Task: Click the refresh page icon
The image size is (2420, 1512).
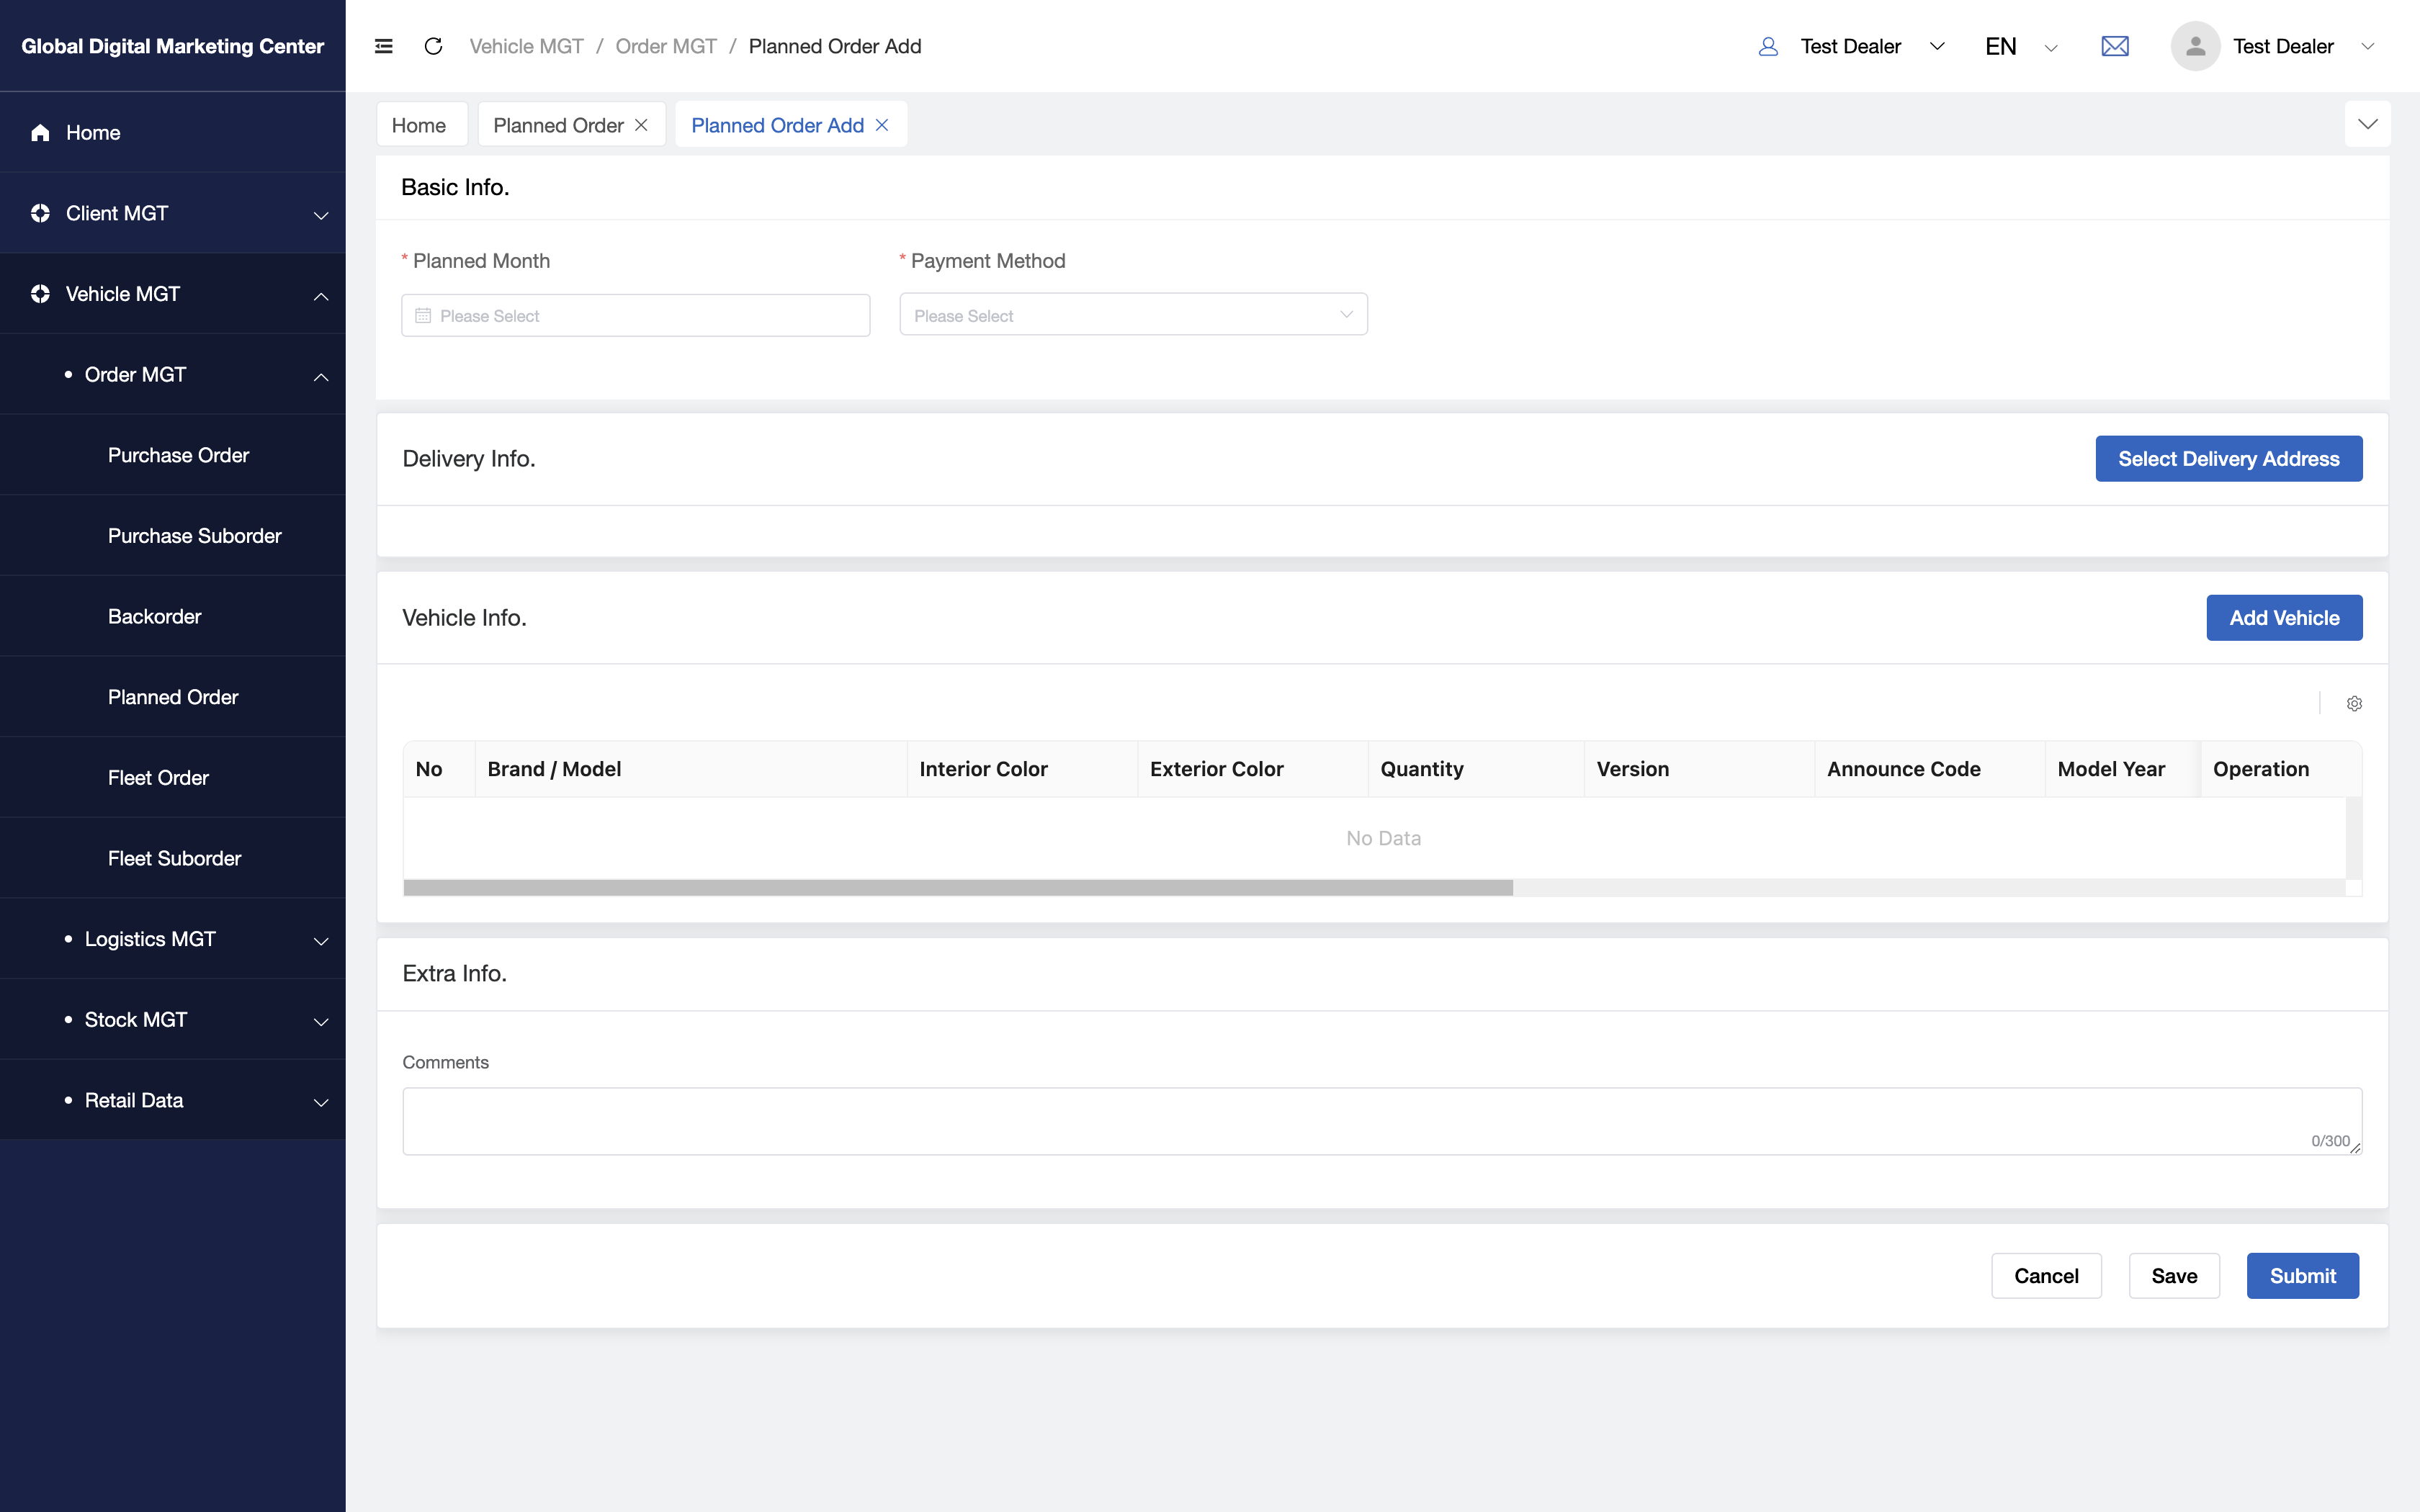Action: point(433,46)
